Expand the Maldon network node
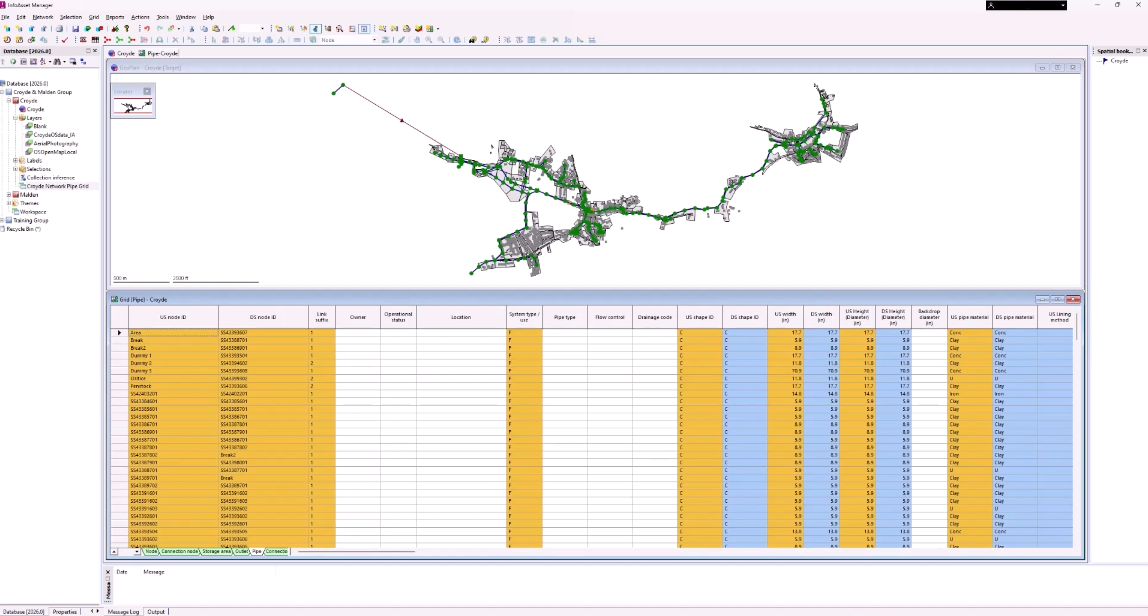This screenshot has height=616, width=1148. [10, 195]
